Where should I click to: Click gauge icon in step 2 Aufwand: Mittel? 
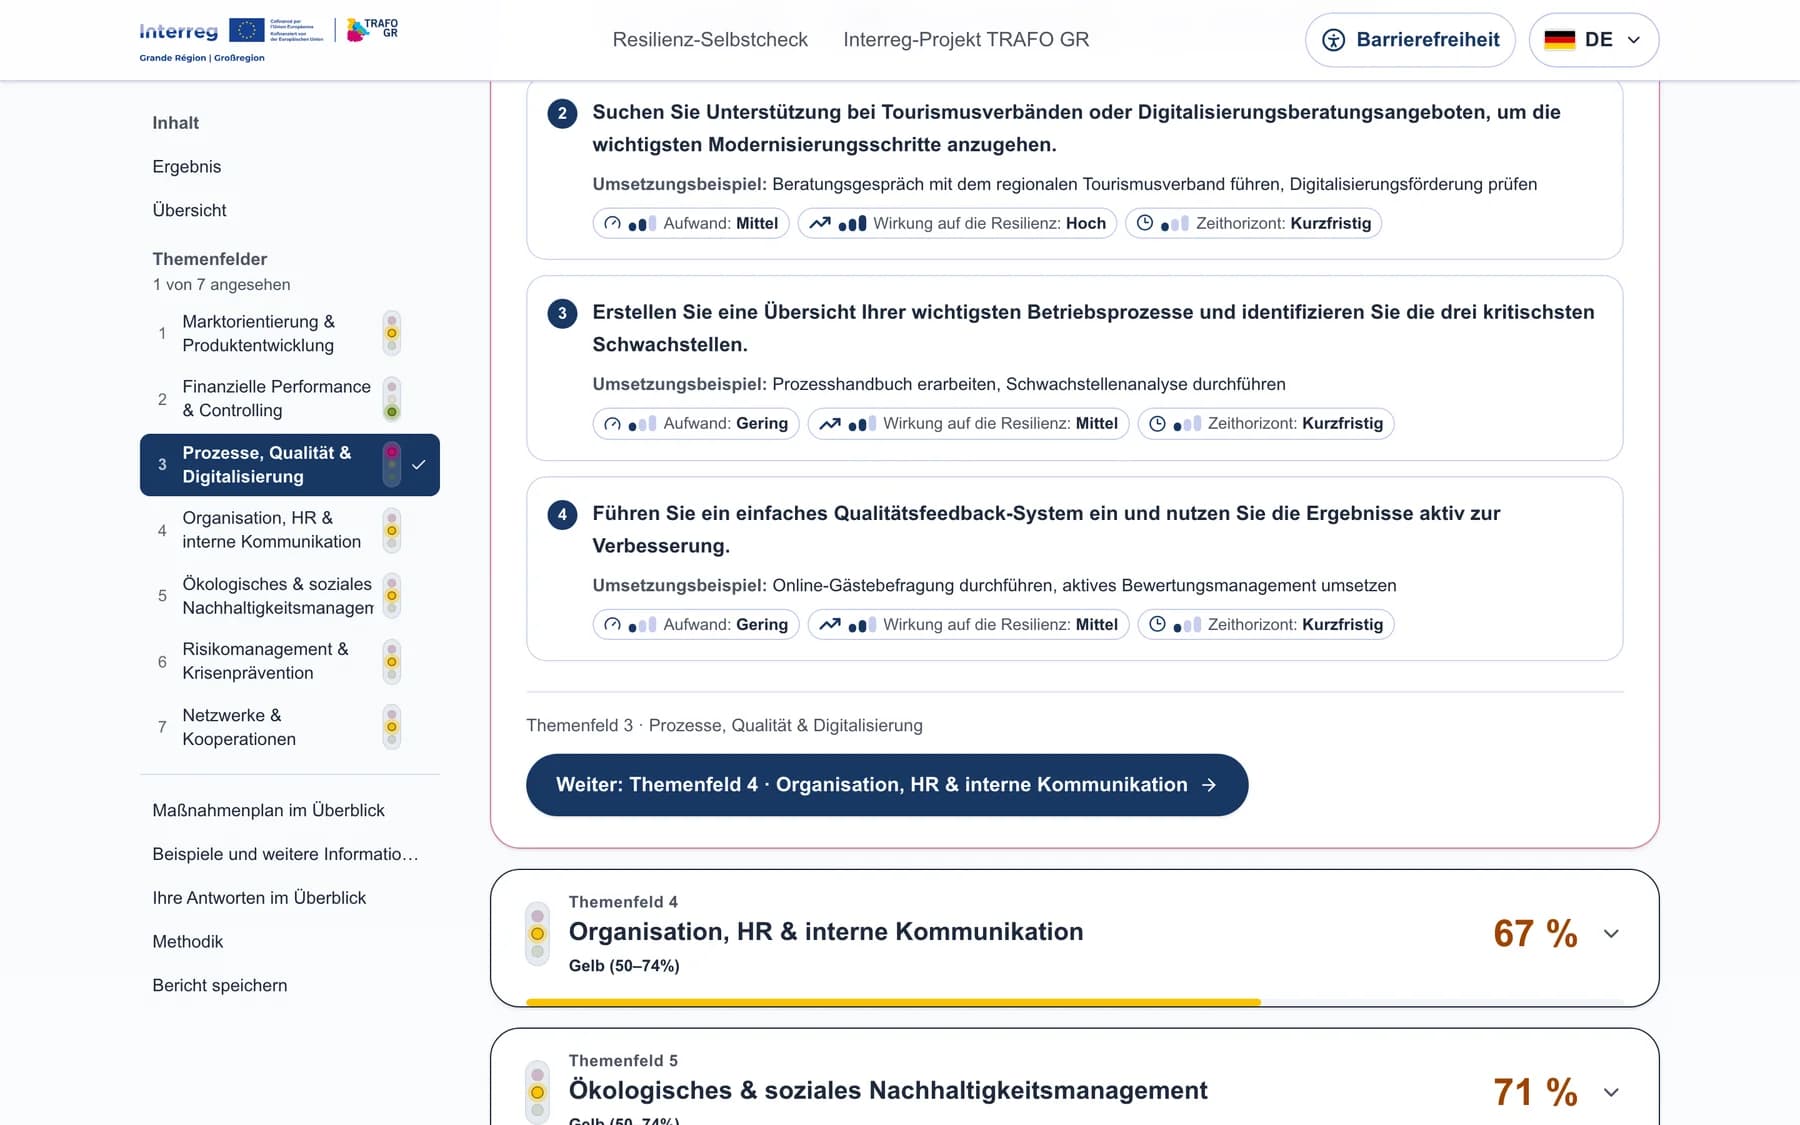[x=612, y=223]
